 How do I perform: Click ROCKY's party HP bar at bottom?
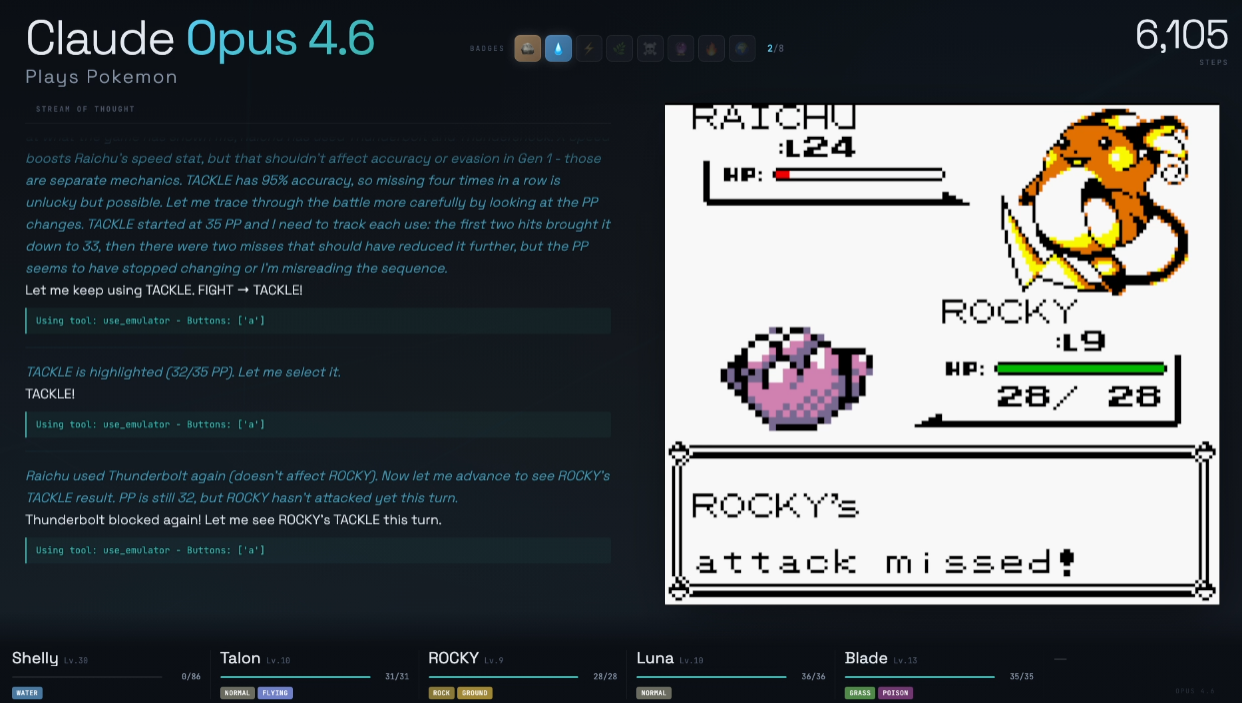coord(503,677)
